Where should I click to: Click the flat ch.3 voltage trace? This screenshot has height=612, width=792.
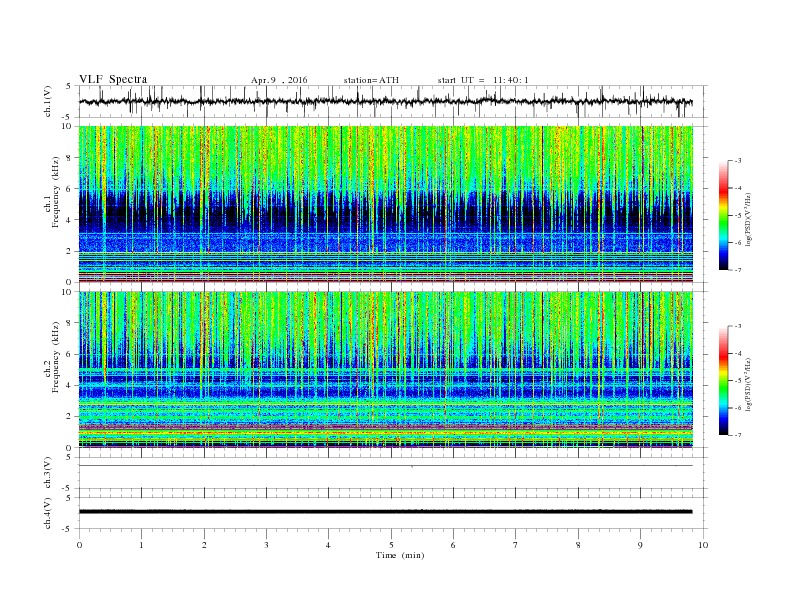(x=385, y=466)
